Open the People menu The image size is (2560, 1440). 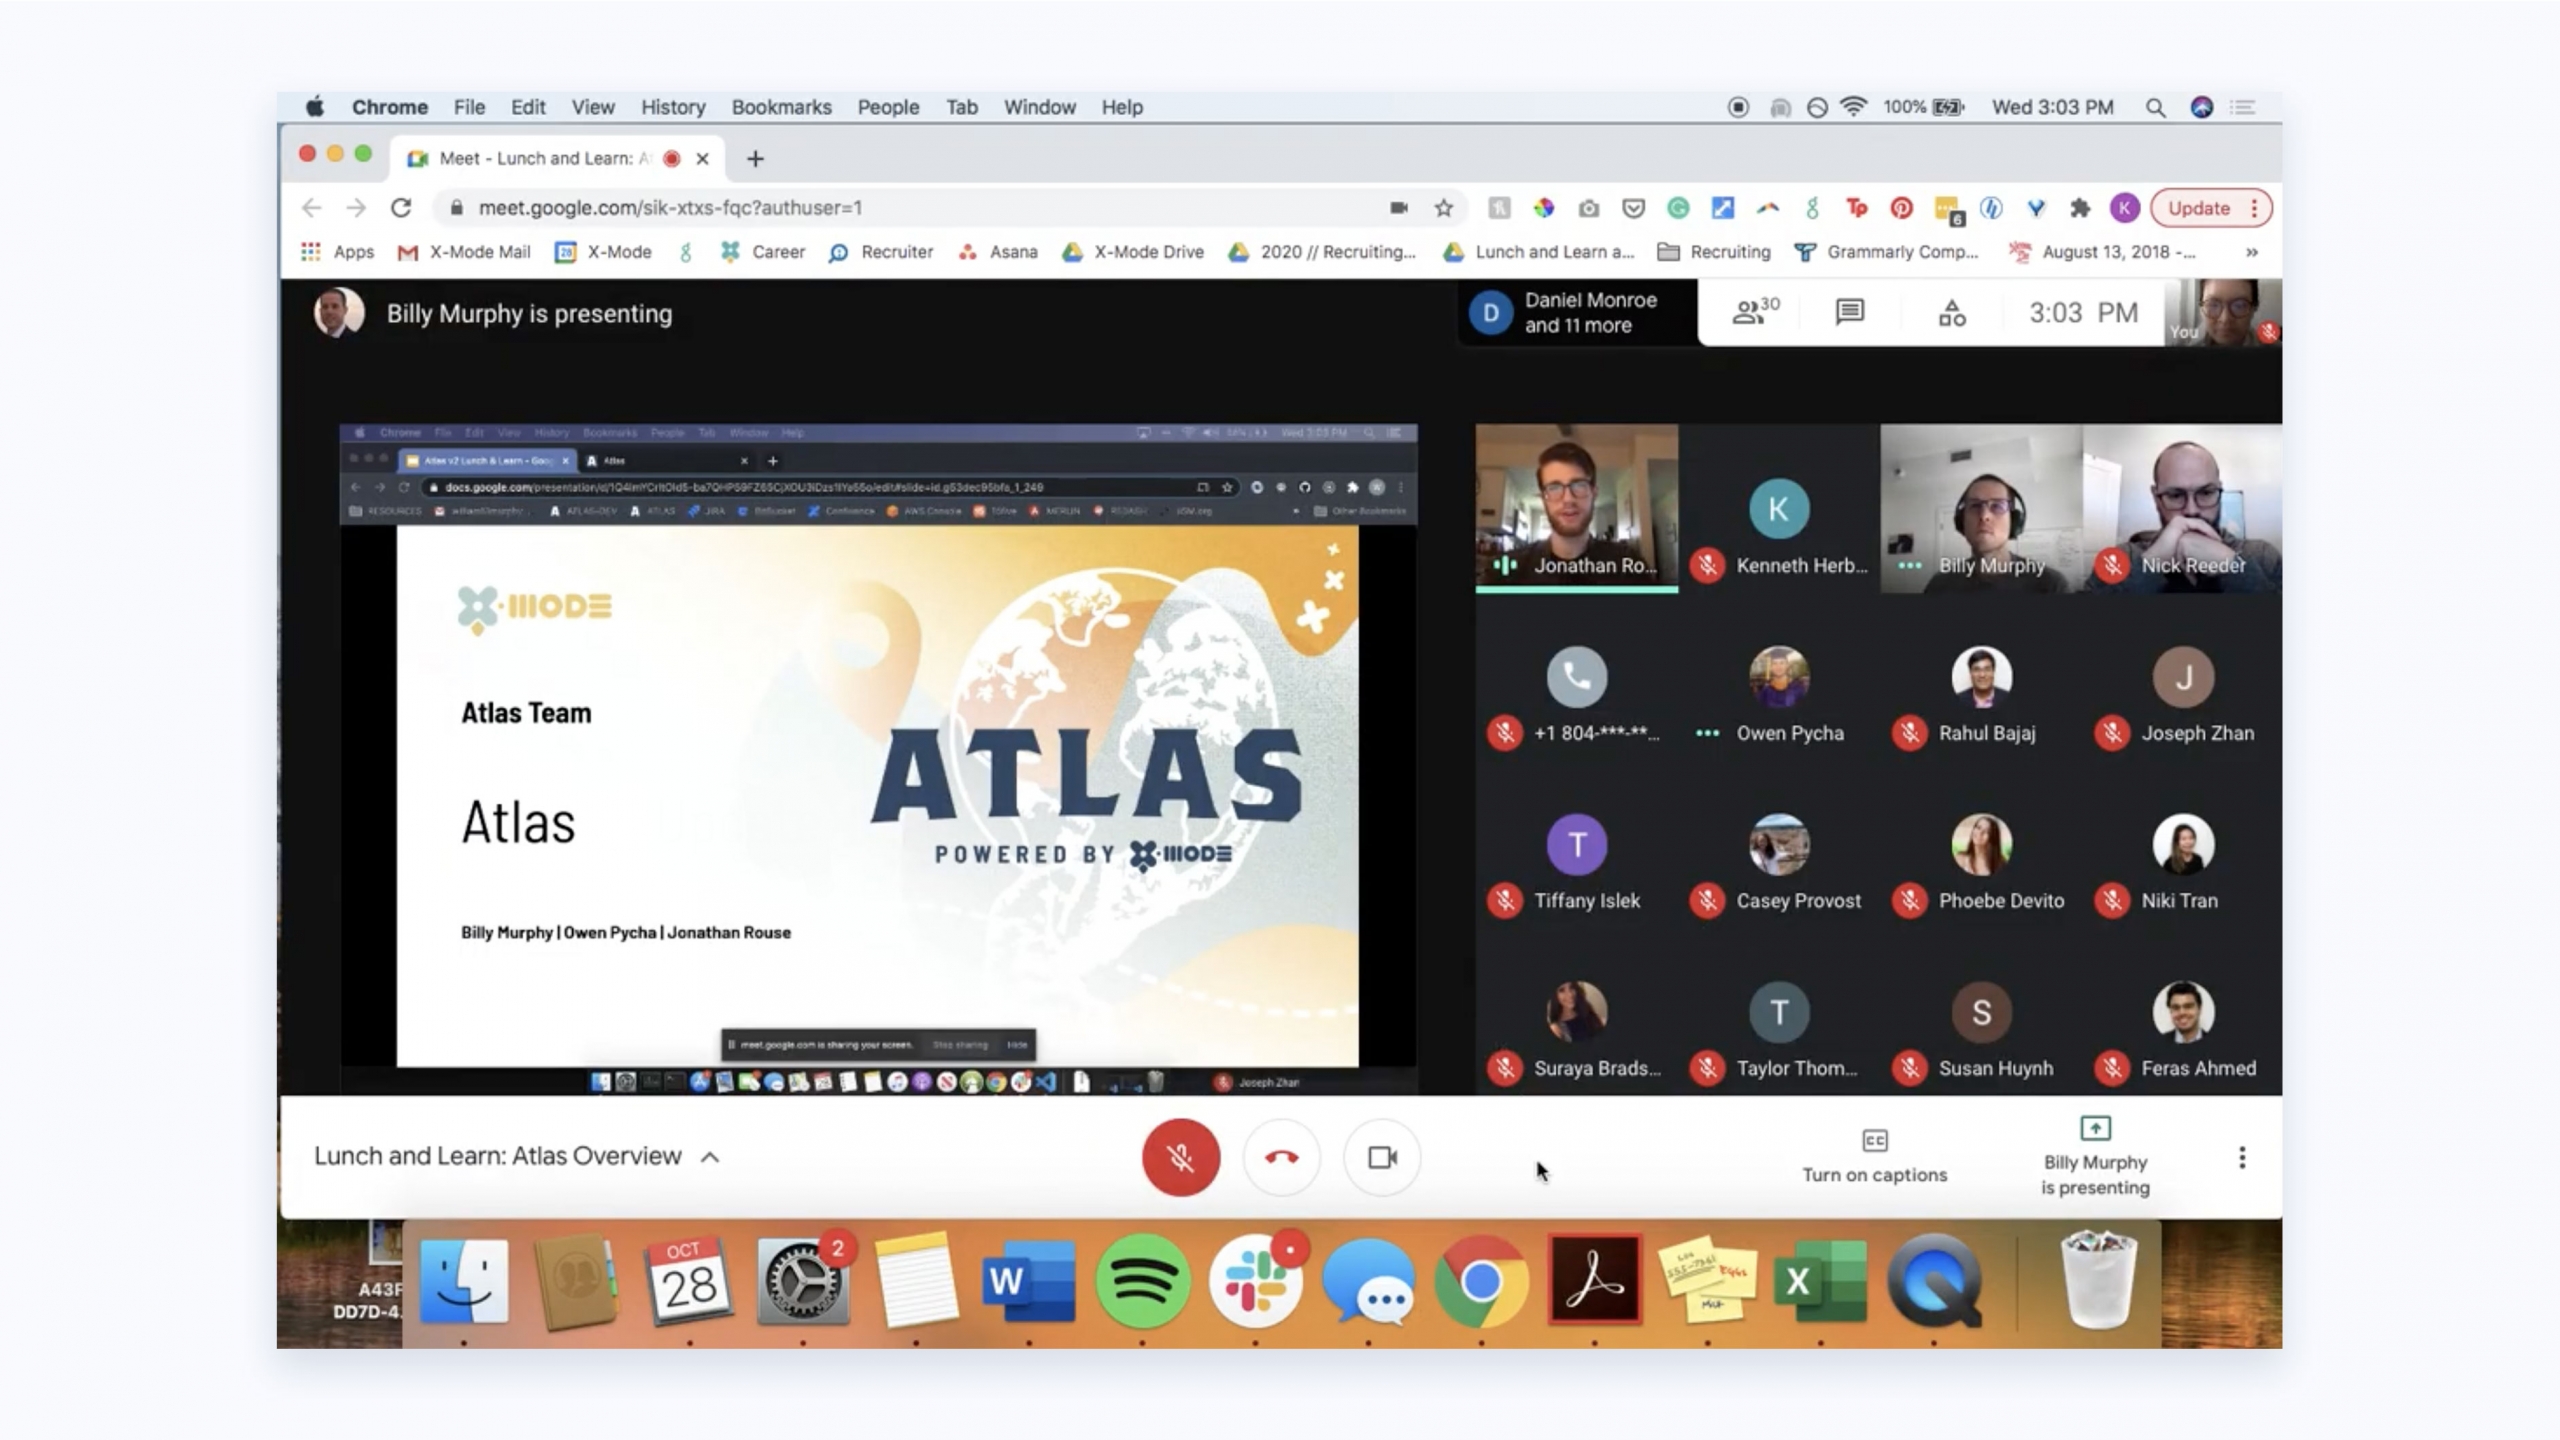point(888,107)
